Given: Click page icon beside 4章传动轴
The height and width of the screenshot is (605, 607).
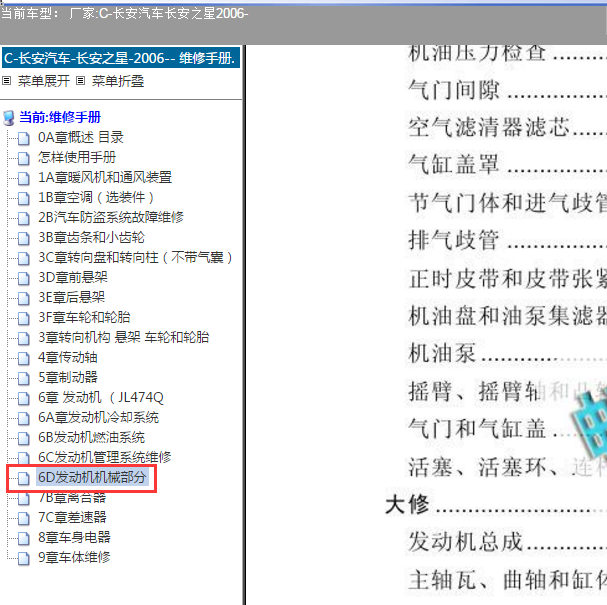Looking at the screenshot, I should tap(24, 358).
